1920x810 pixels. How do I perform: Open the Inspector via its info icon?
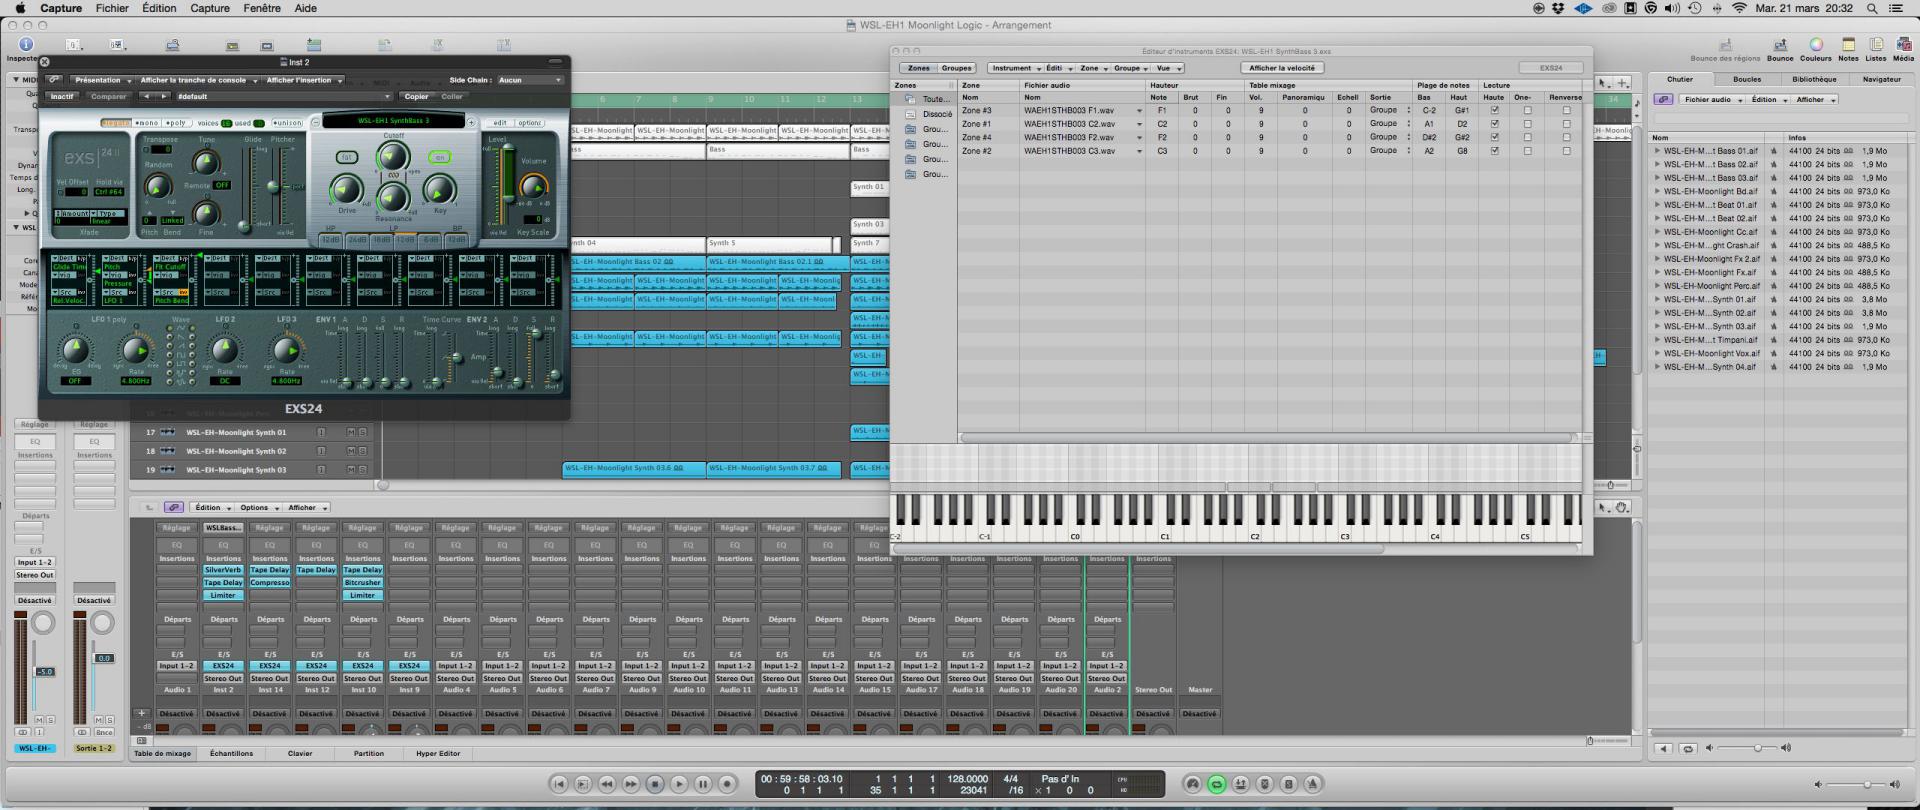click(x=25, y=44)
